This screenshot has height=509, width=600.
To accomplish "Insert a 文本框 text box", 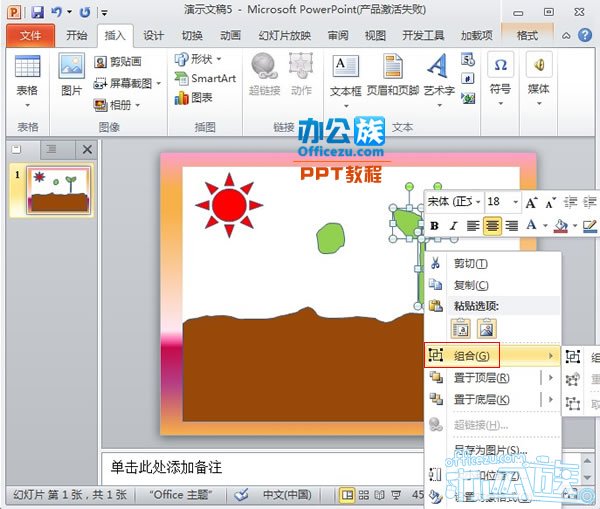I will point(346,81).
